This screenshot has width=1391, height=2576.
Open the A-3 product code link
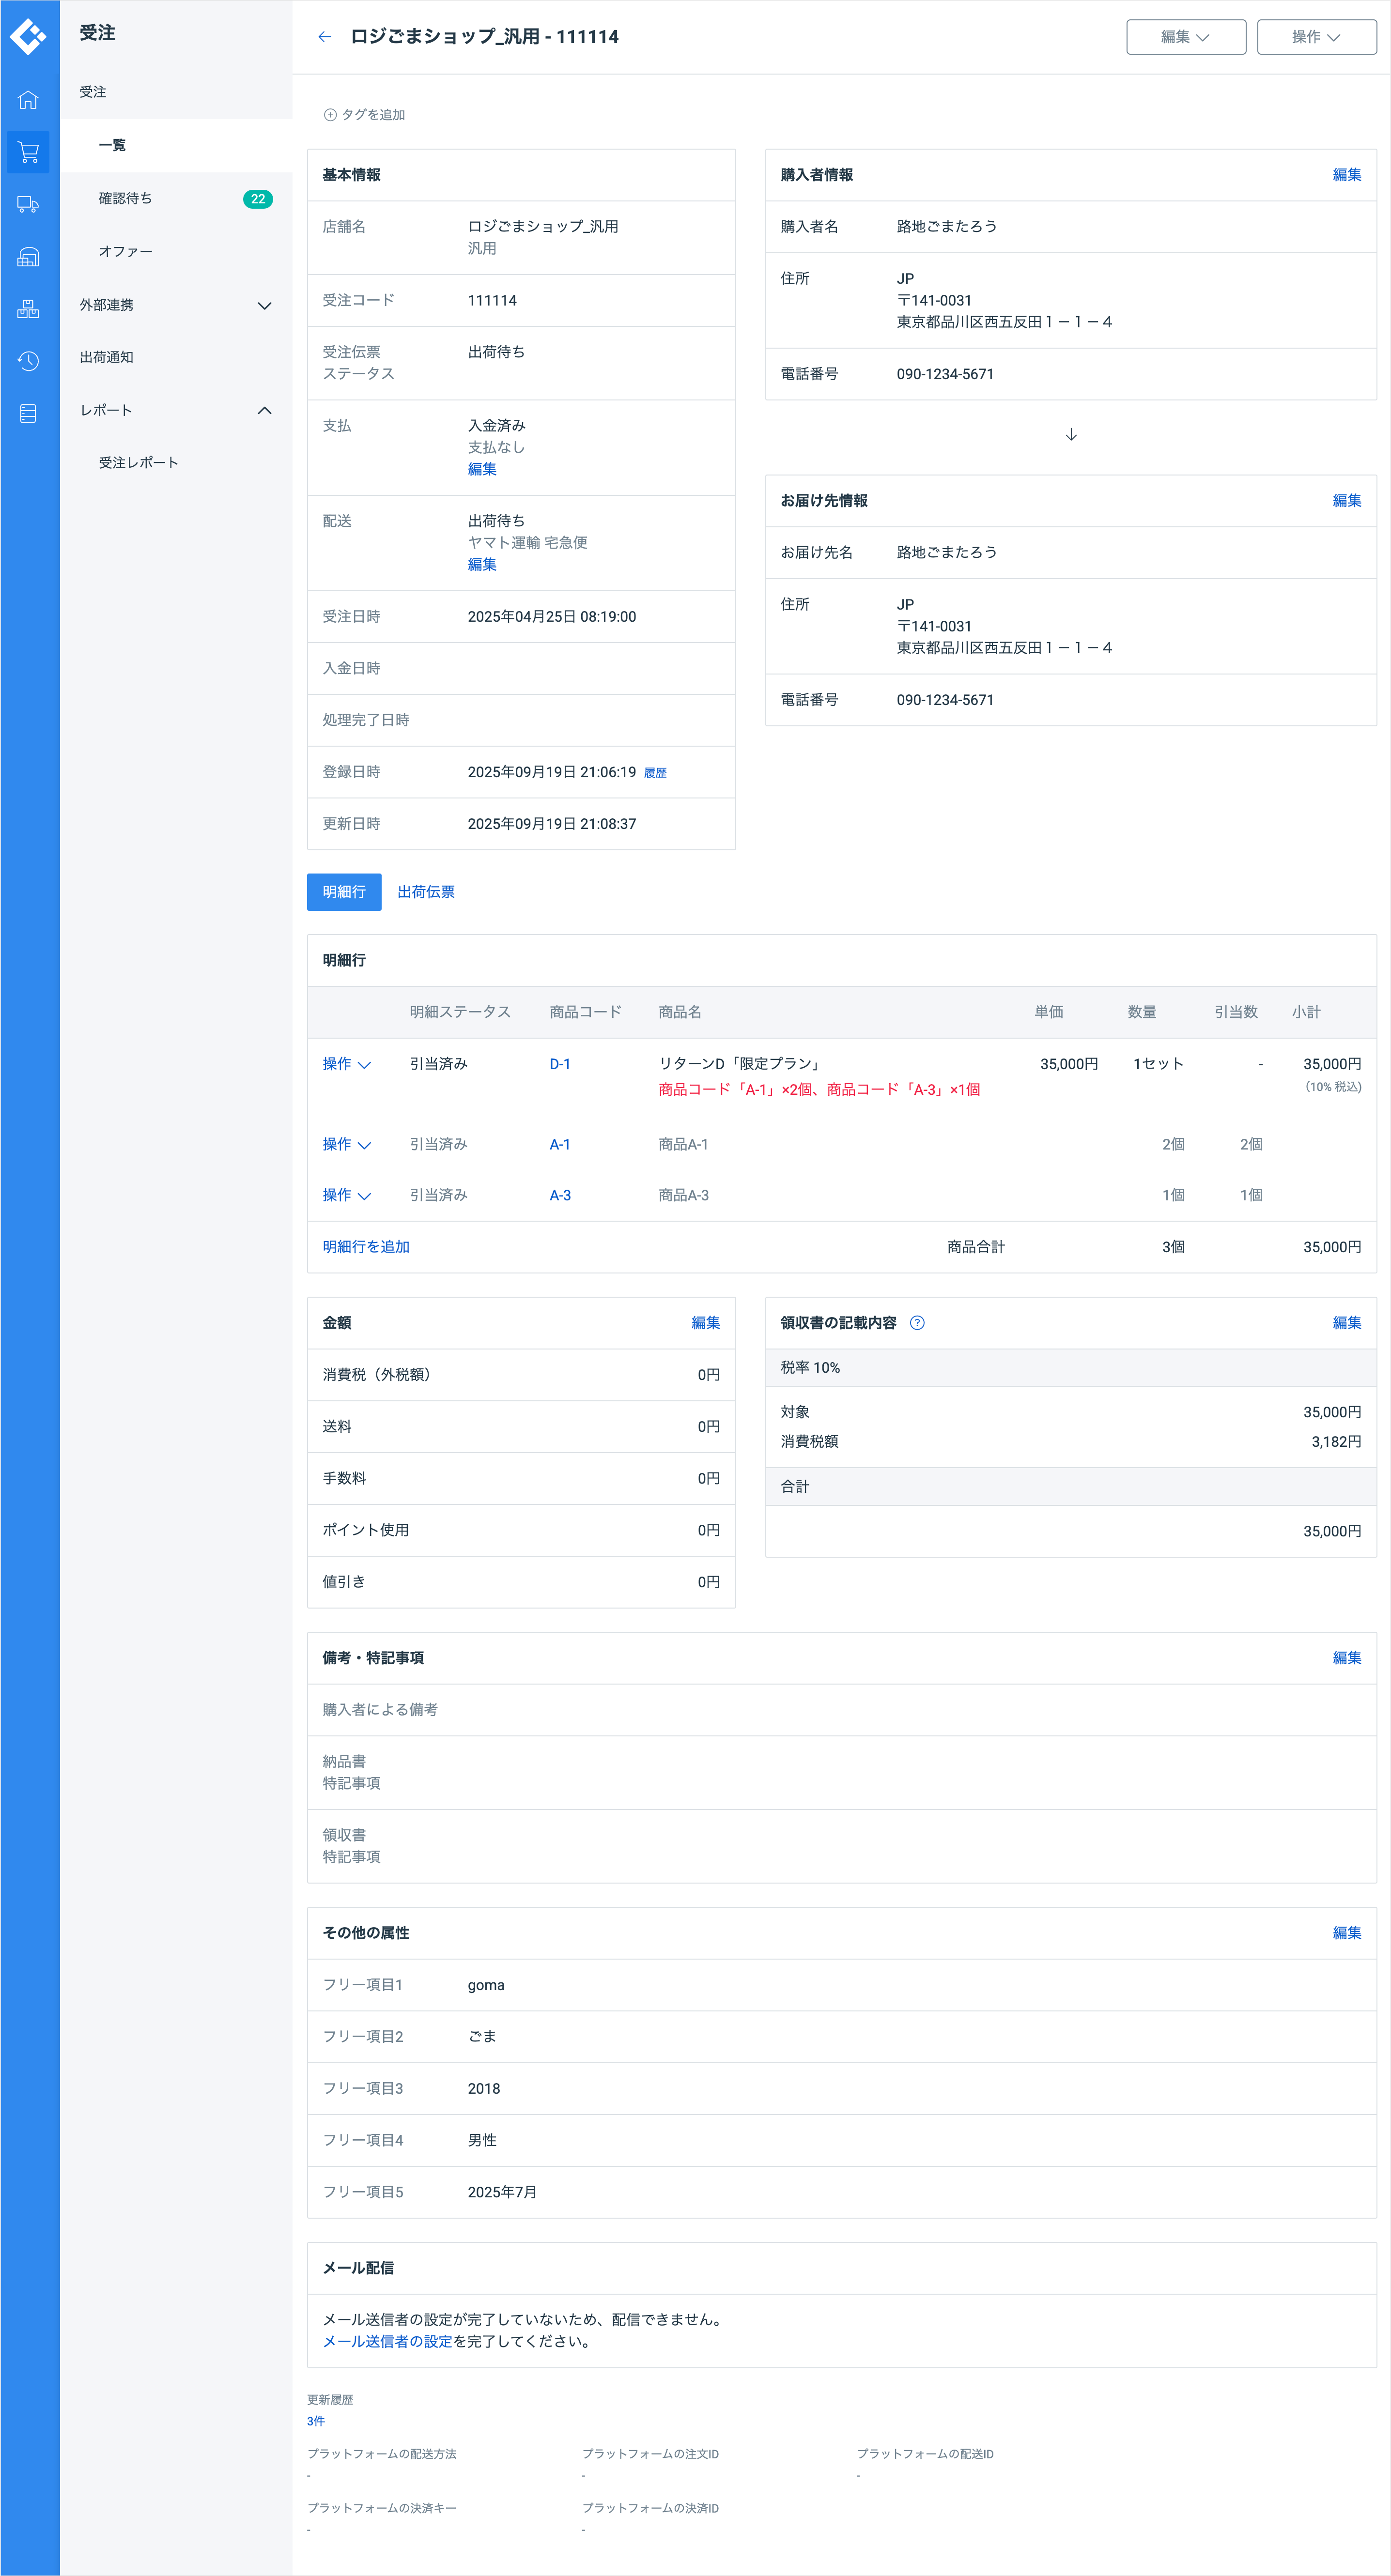tap(560, 1195)
